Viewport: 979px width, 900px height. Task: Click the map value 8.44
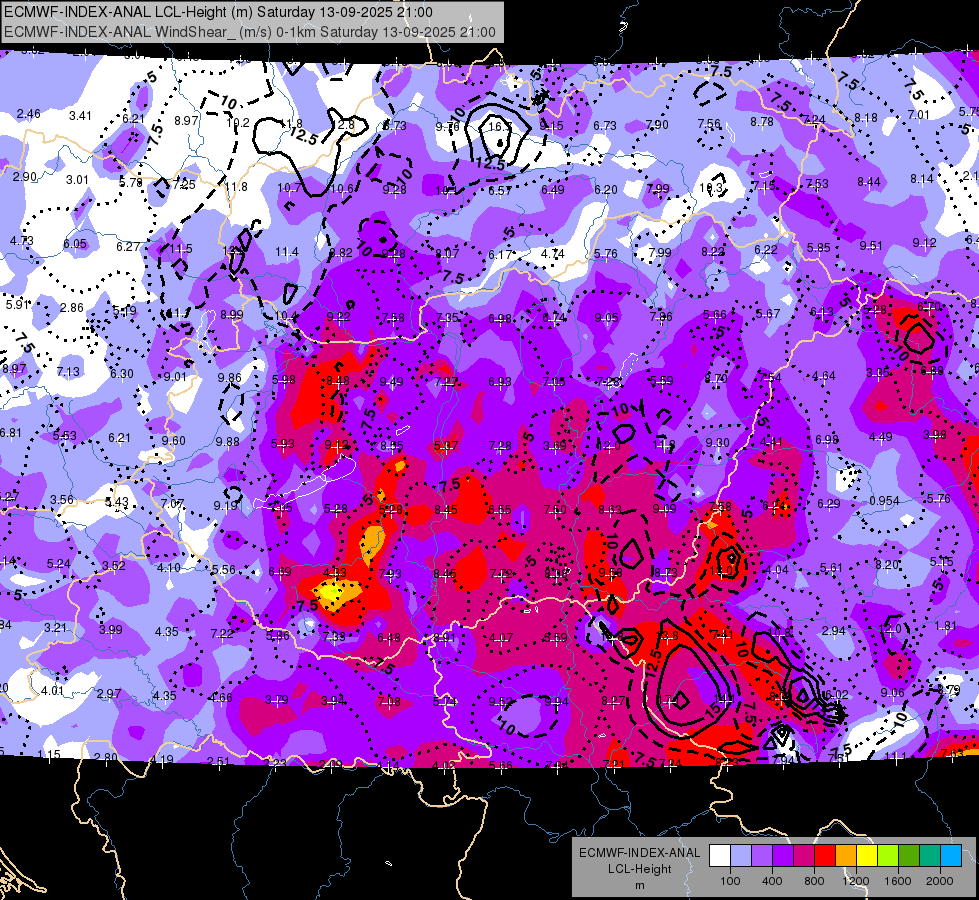click(868, 182)
